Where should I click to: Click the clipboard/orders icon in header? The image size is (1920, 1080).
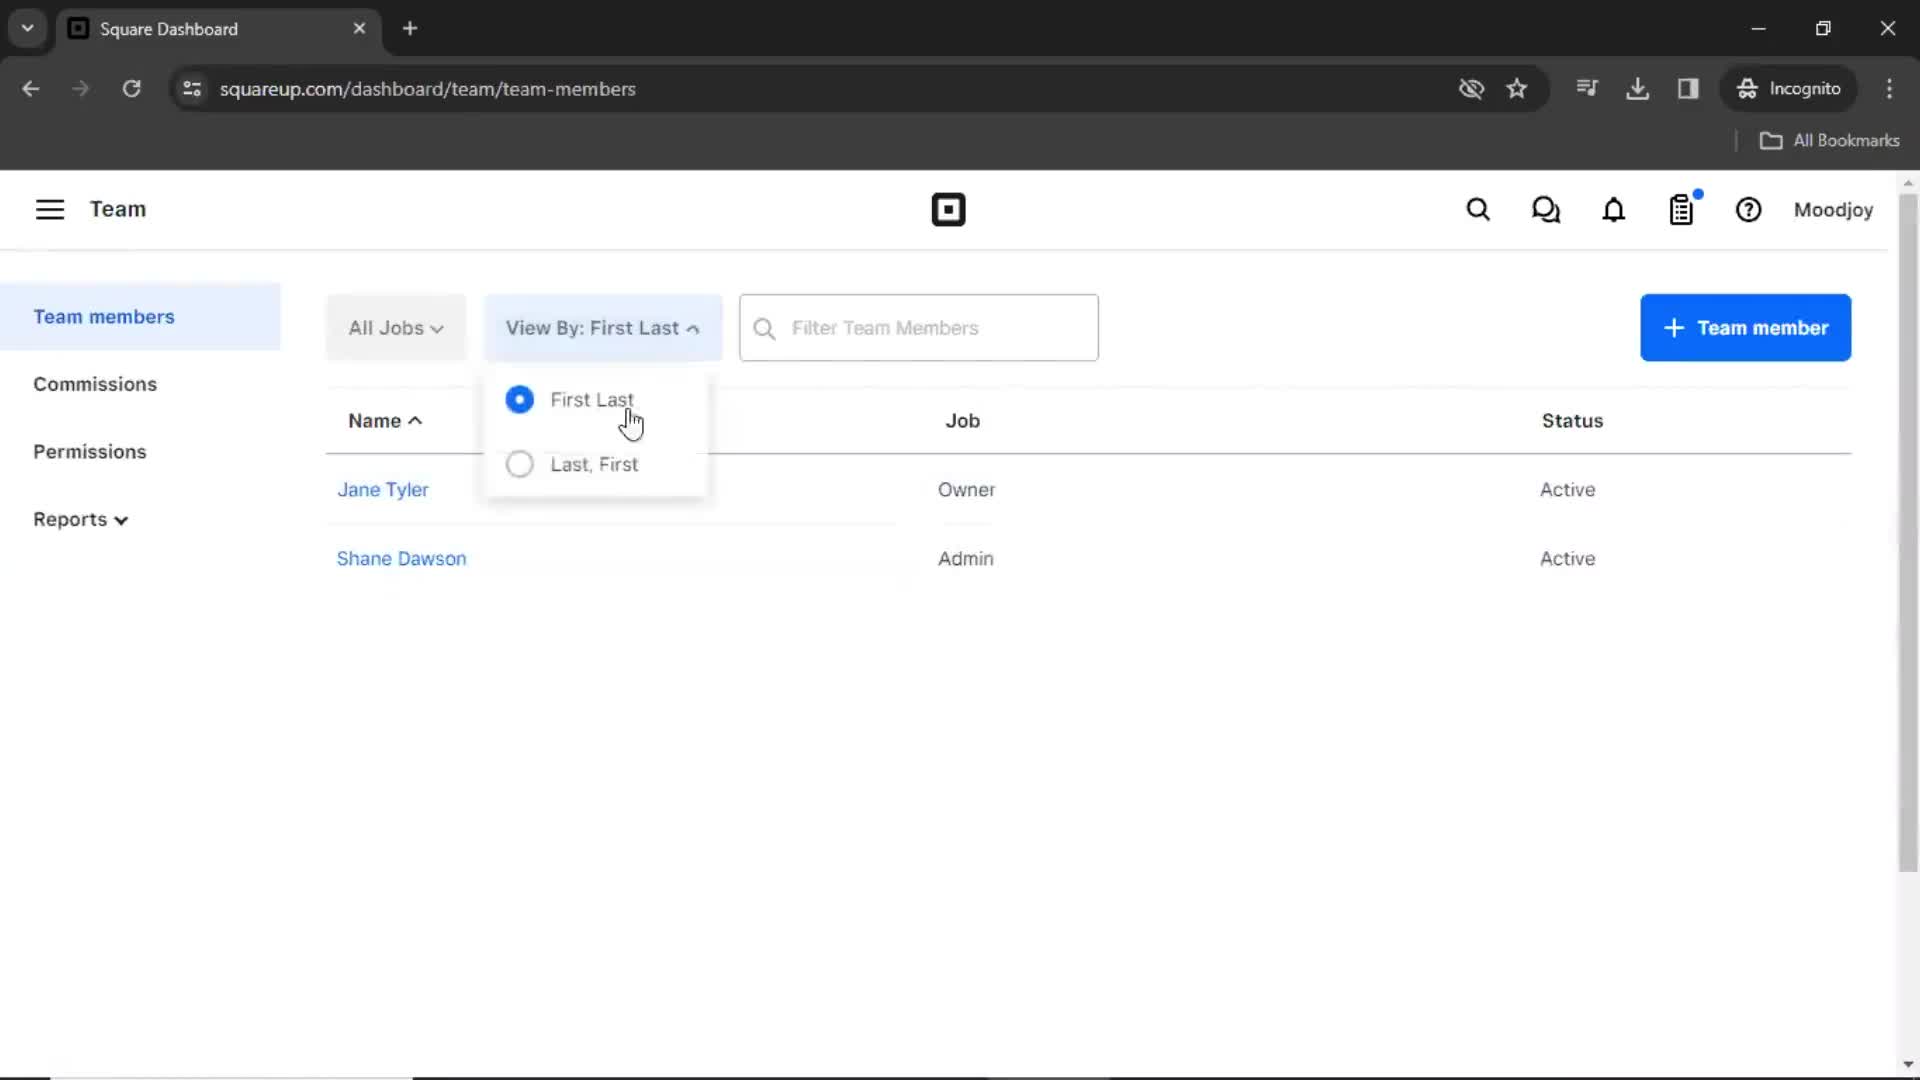pos(1683,210)
